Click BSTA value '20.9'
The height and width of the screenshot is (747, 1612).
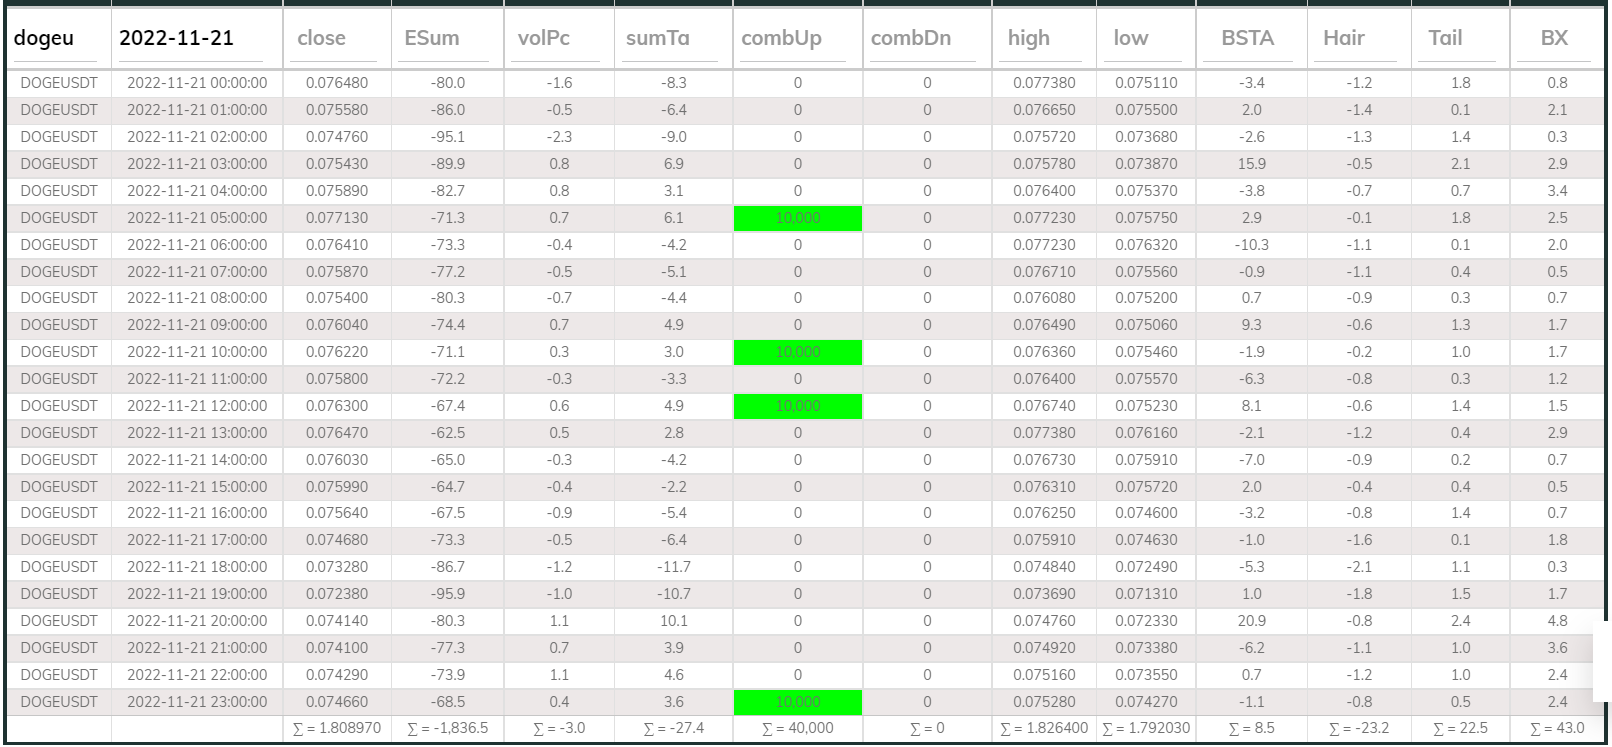click(x=1252, y=621)
